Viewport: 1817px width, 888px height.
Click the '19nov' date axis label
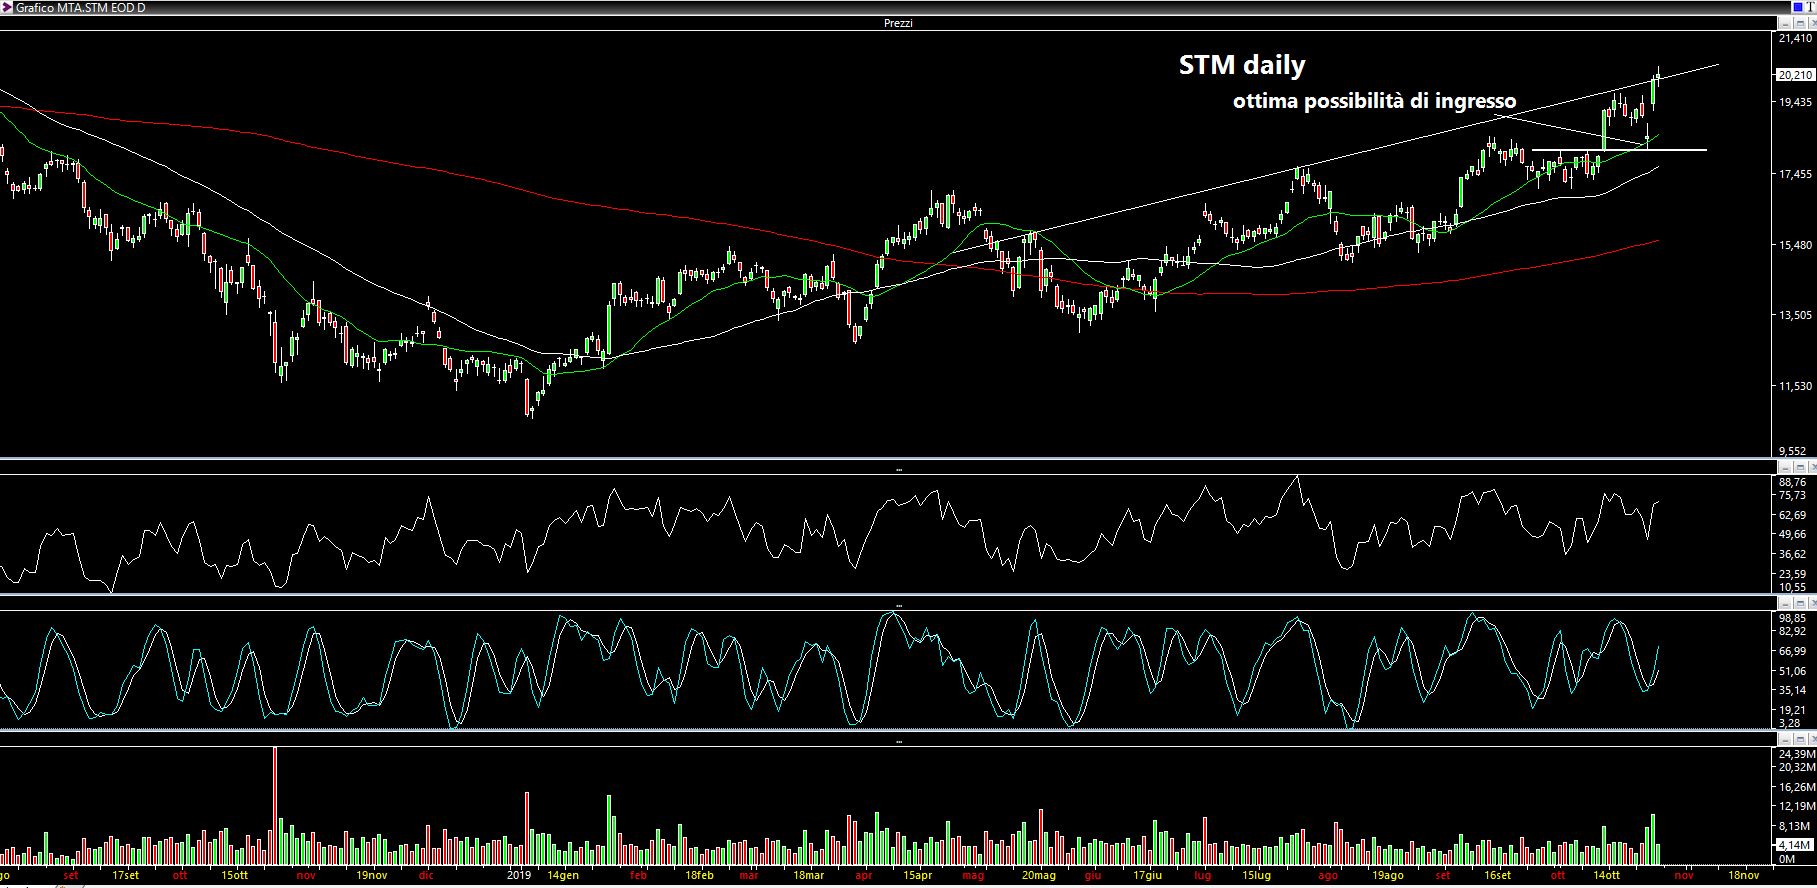pyautogui.click(x=371, y=875)
